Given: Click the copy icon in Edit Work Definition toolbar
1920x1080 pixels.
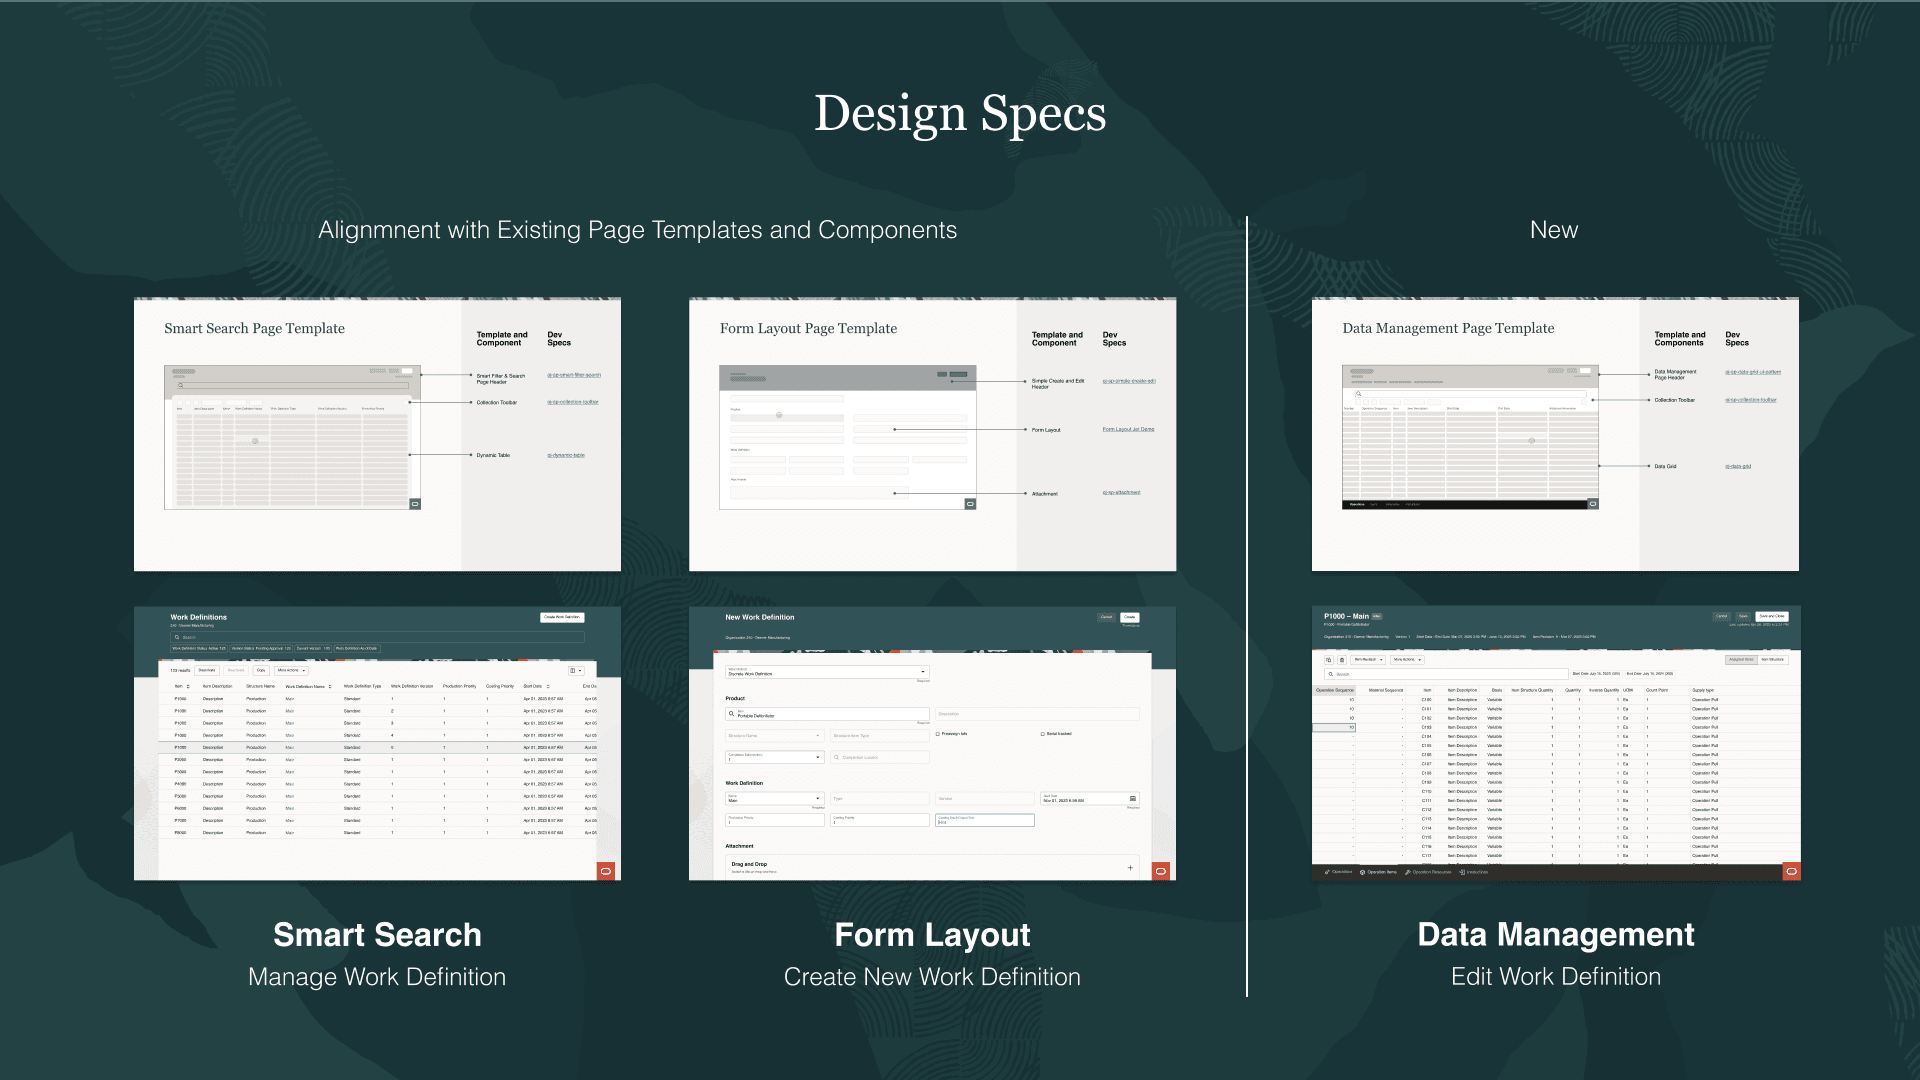Looking at the screenshot, I should point(1329,660).
